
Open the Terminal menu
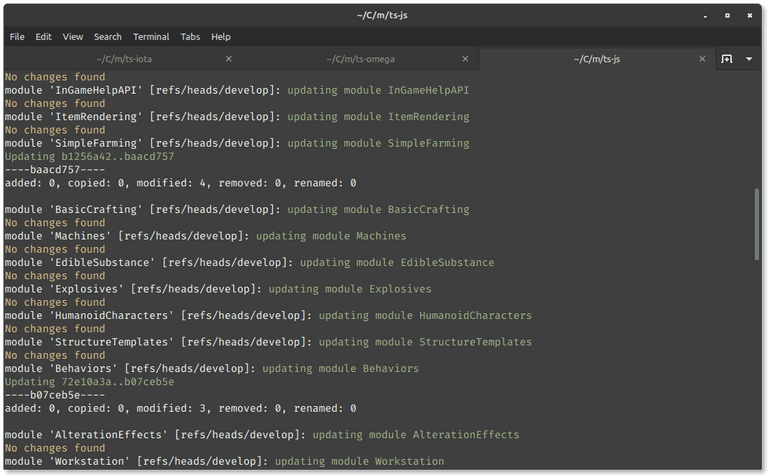(151, 37)
